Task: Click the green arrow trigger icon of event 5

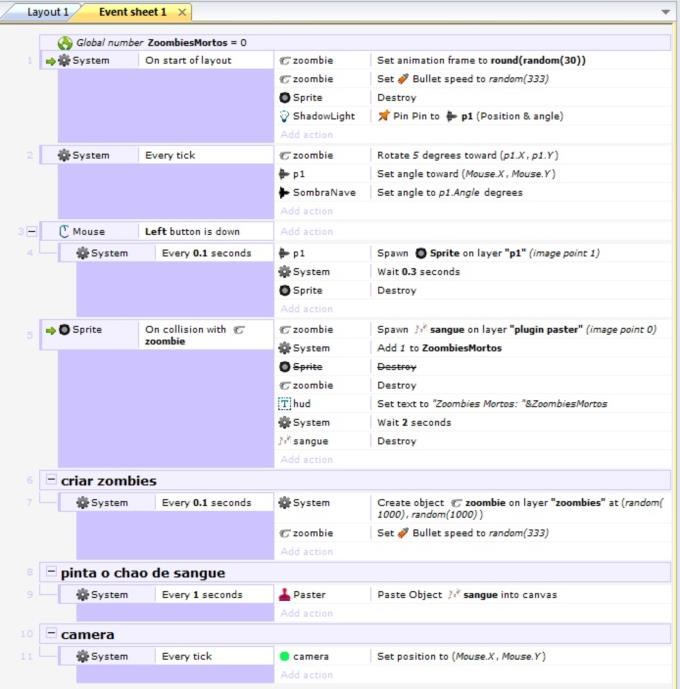Action: click(51, 330)
